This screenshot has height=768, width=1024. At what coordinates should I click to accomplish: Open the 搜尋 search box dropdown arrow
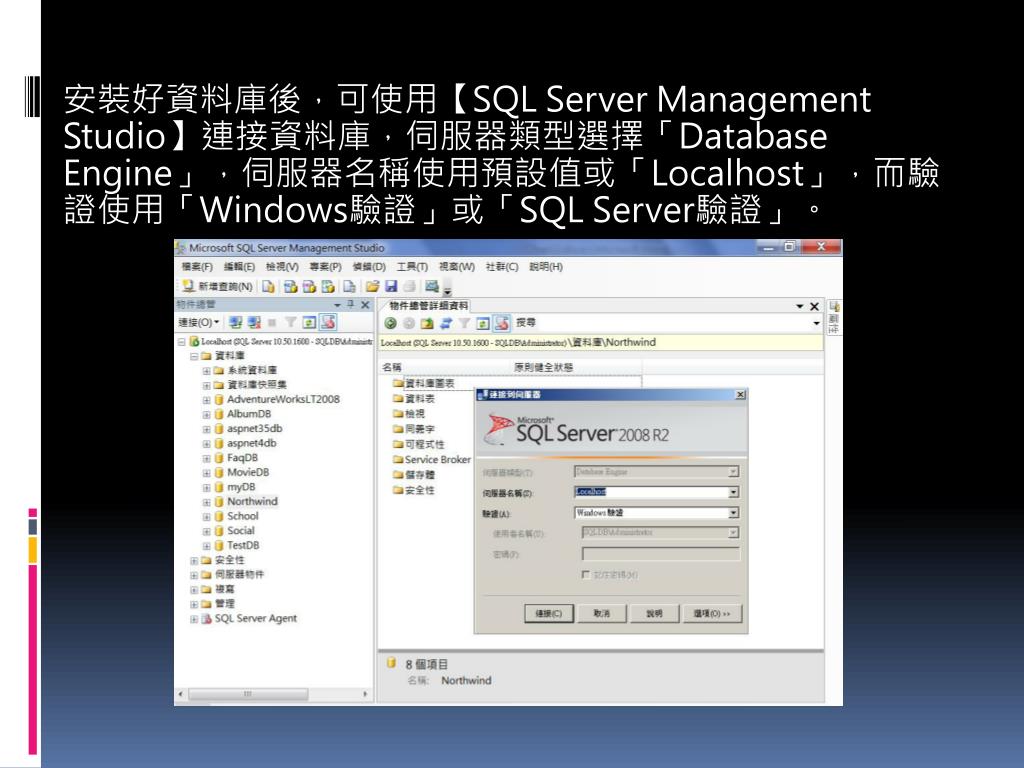(816, 323)
